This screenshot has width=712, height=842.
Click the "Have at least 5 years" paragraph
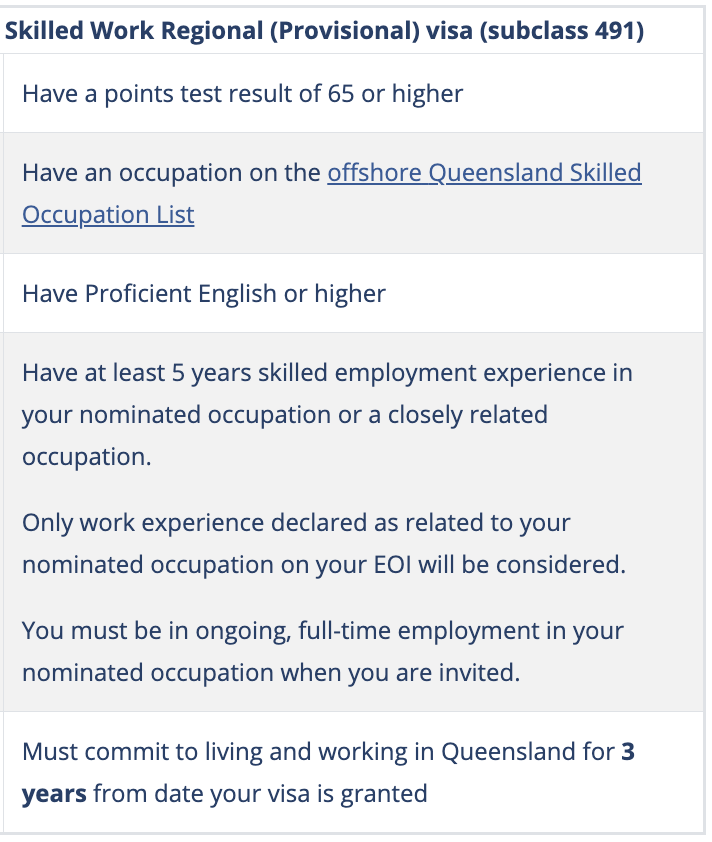[327, 373]
